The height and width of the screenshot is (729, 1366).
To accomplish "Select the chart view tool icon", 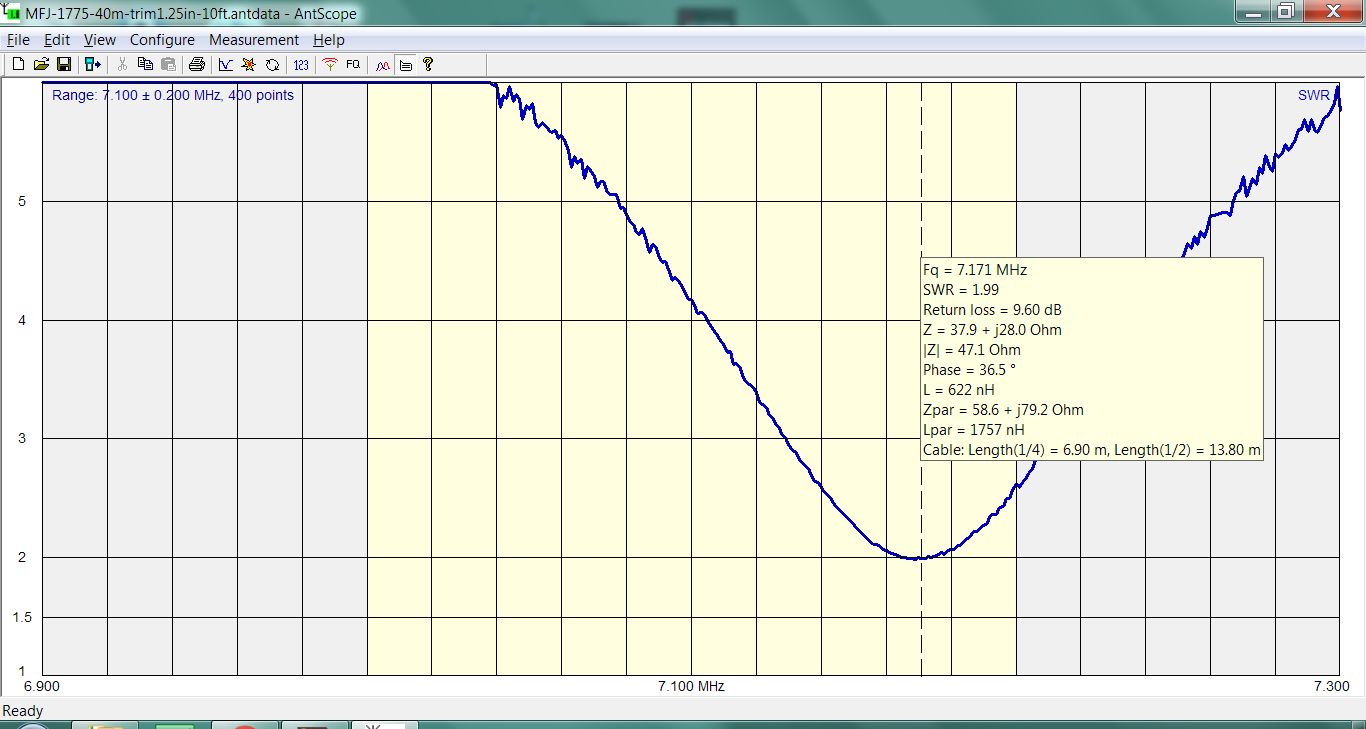I will 225,64.
